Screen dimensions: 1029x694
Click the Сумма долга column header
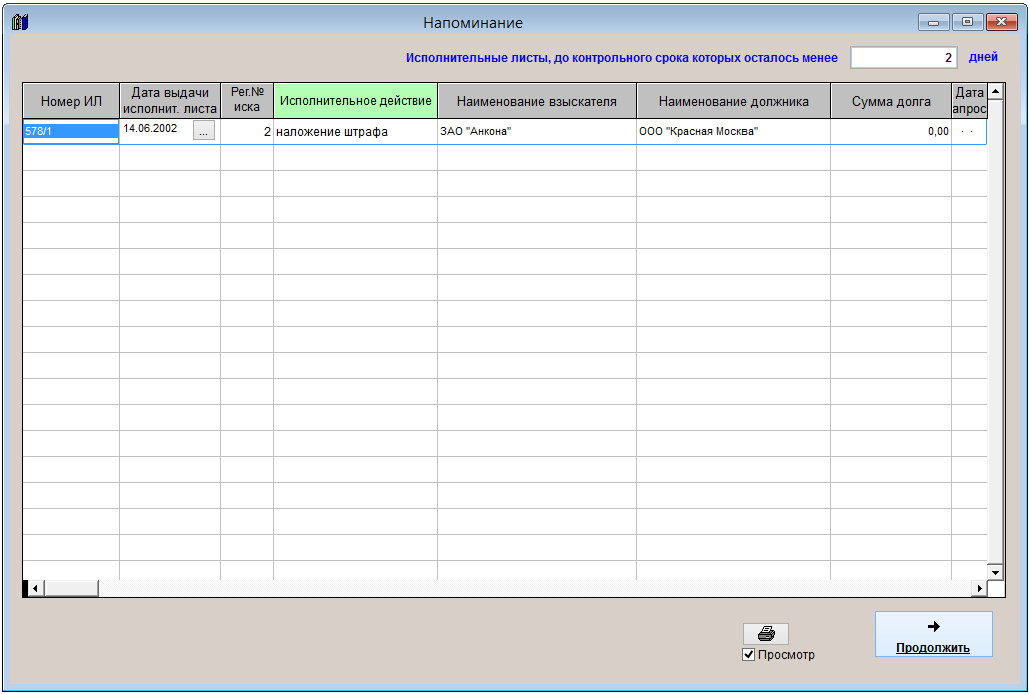[x=890, y=101]
